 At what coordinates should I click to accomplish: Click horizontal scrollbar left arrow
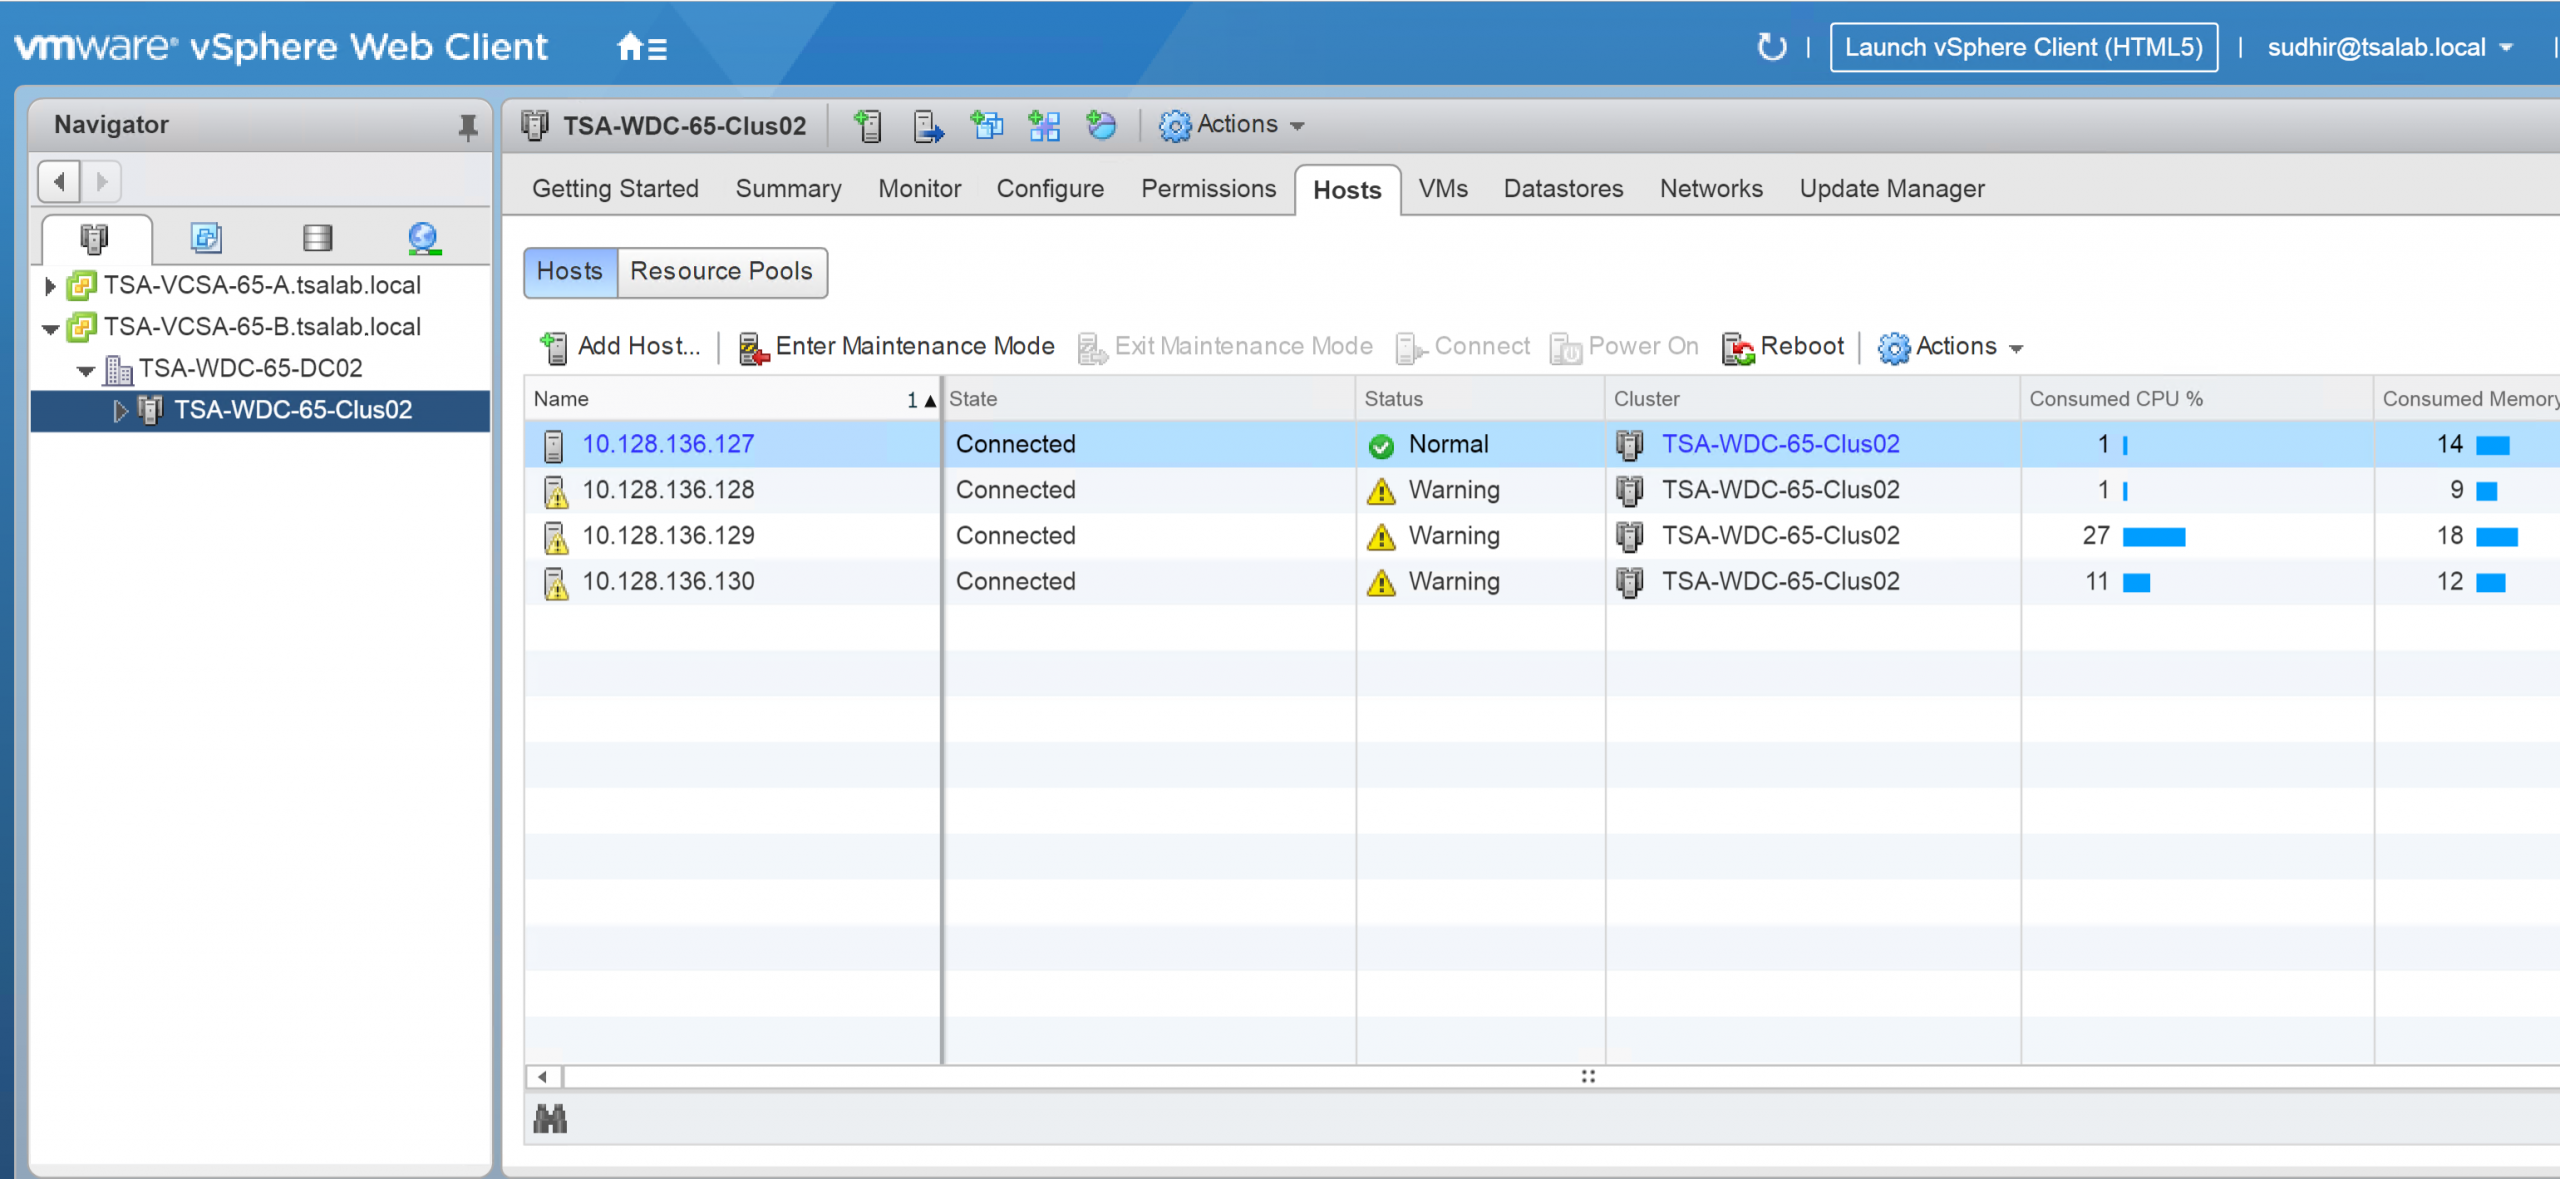[542, 1077]
